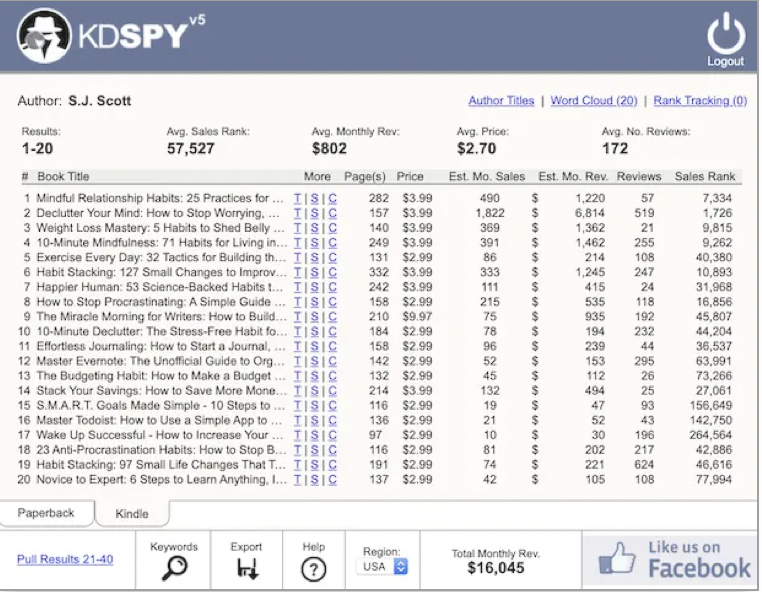Click T link for 10-Minute Declutter row
Viewport: 762px width, 592px height.
click(297, 331)
